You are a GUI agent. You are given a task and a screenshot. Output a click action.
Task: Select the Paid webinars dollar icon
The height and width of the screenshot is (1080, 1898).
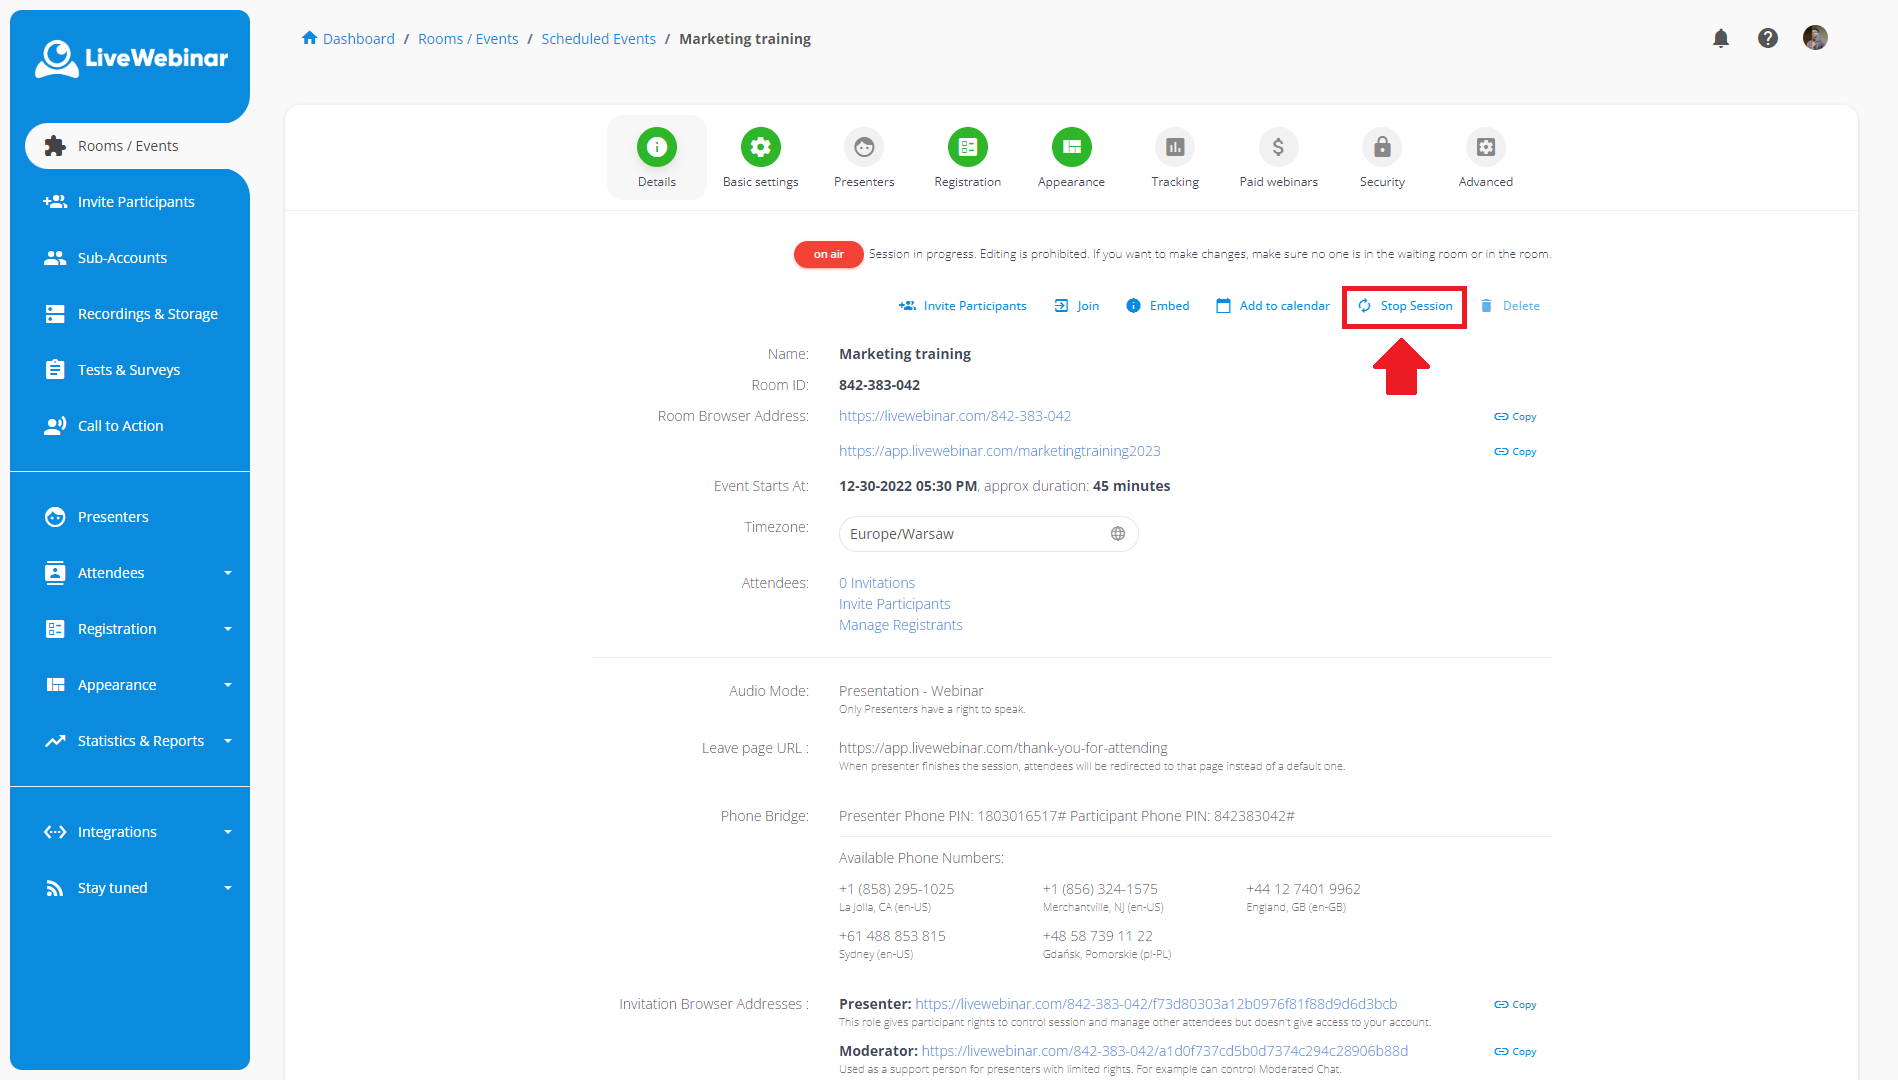pyautogui.click(x=1277, y=148)
